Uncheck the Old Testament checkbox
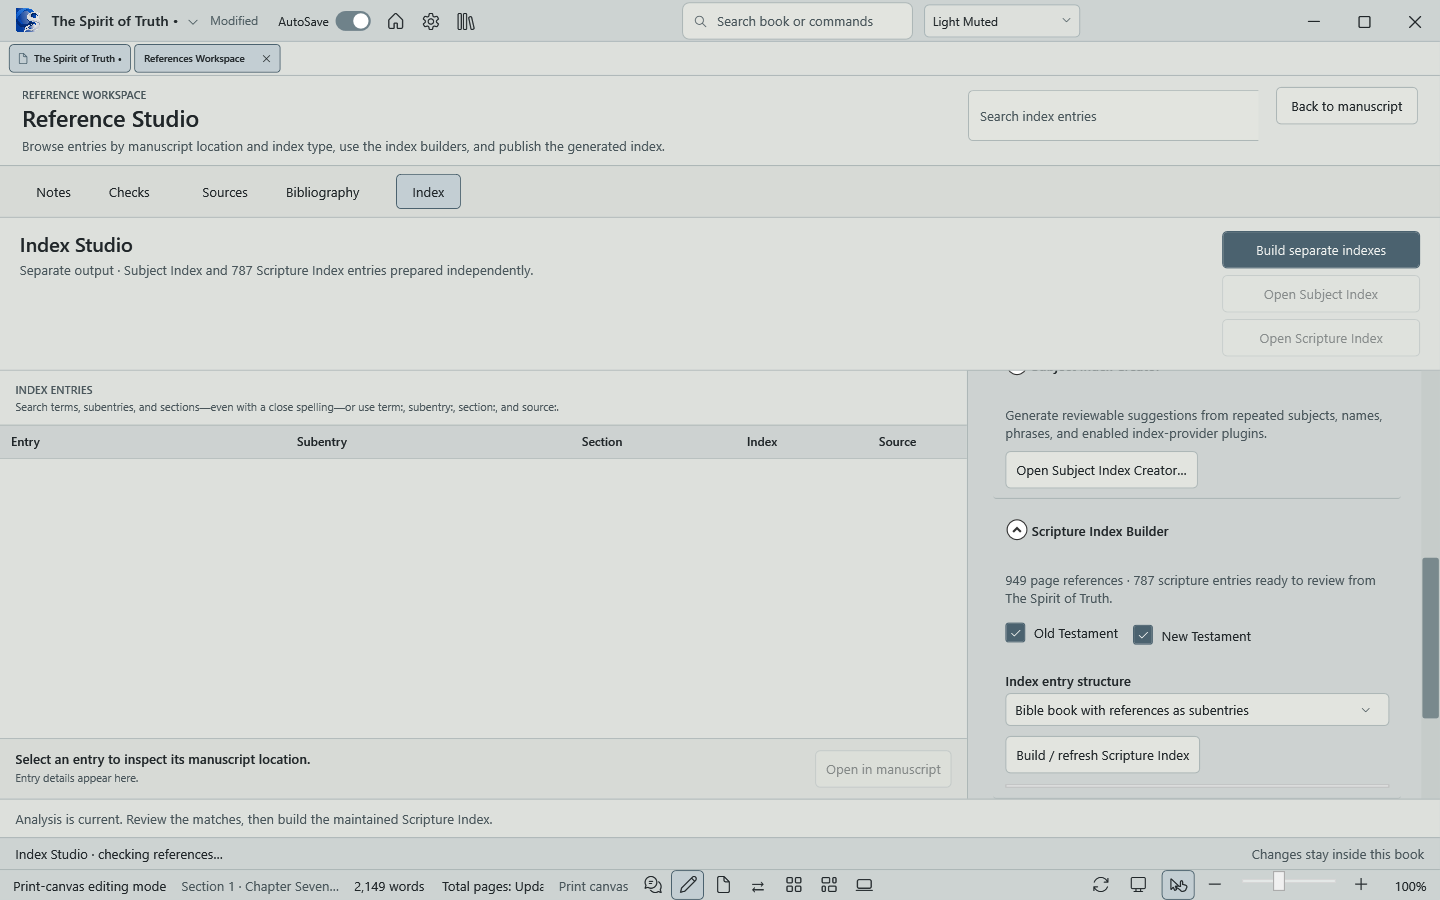The image size is (1440, 900). [1015, 633]
